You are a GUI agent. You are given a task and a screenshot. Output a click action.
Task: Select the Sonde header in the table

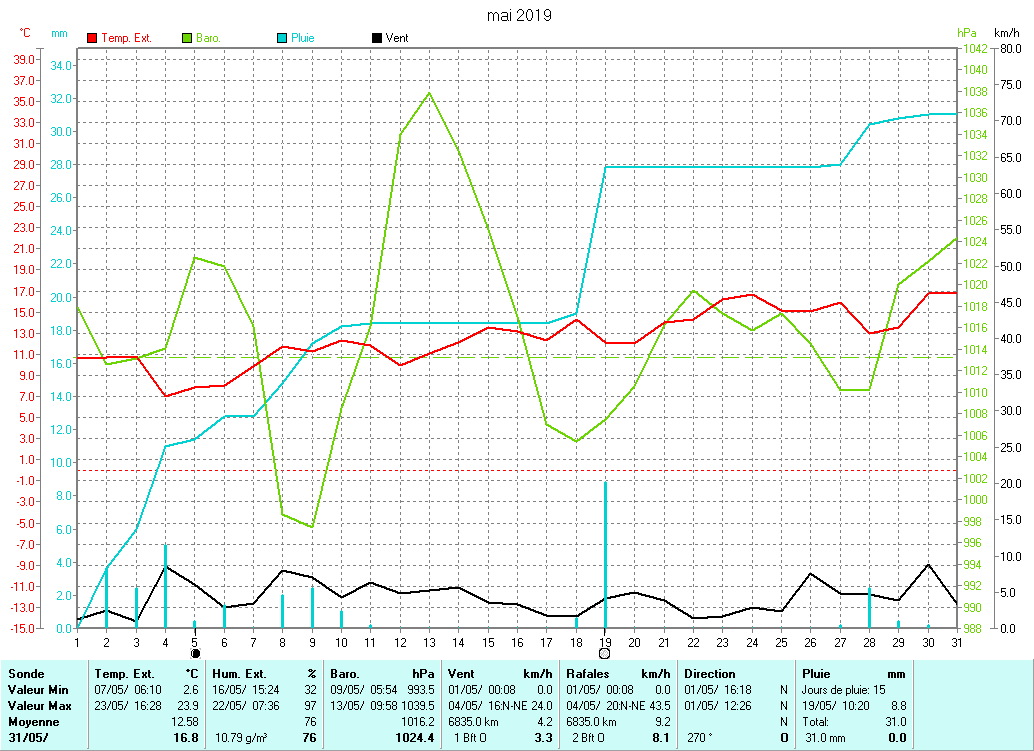26,674
